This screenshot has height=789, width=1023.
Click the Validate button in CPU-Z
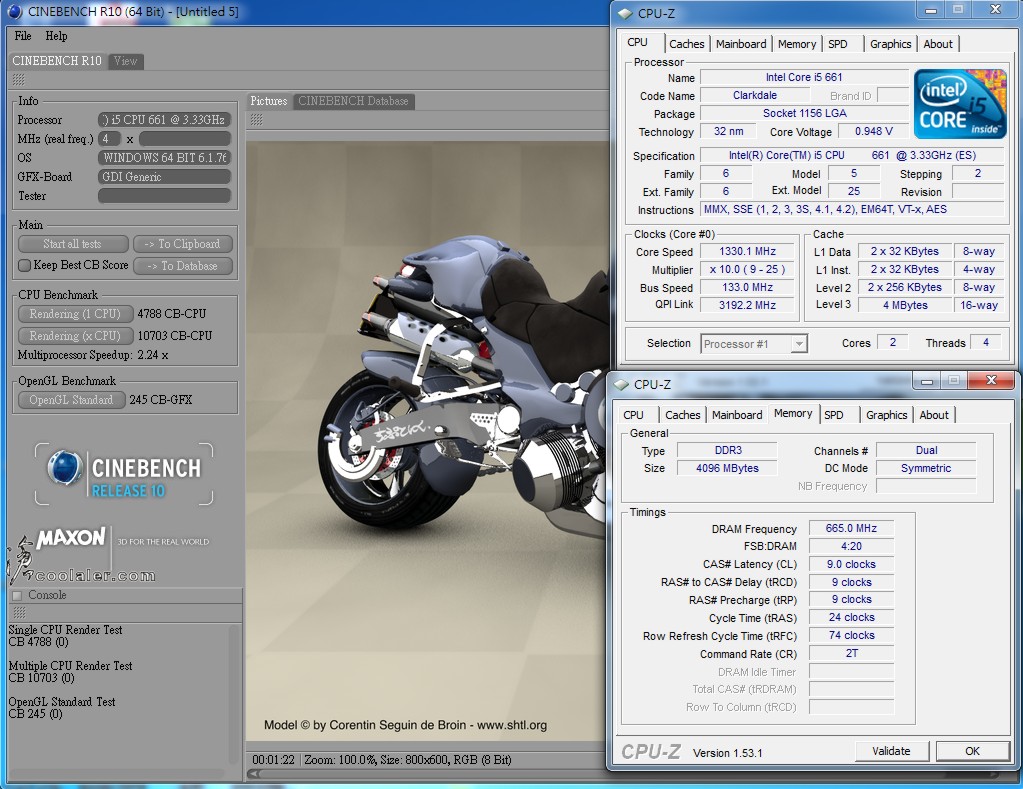pyautogui.click(x=891, y=751)
